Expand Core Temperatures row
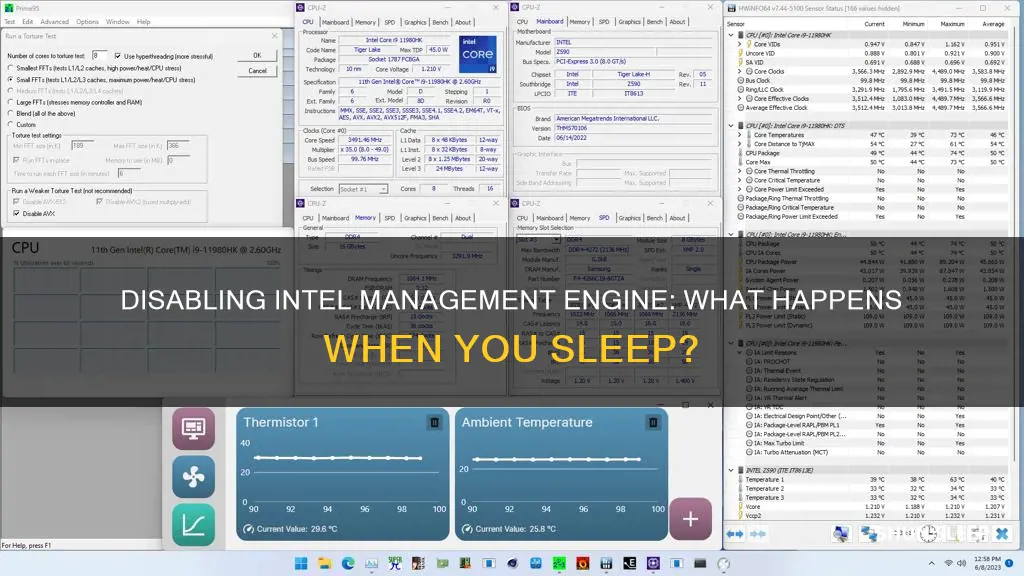The height and width of the screenshot is (576, 1024). point(740,135)
